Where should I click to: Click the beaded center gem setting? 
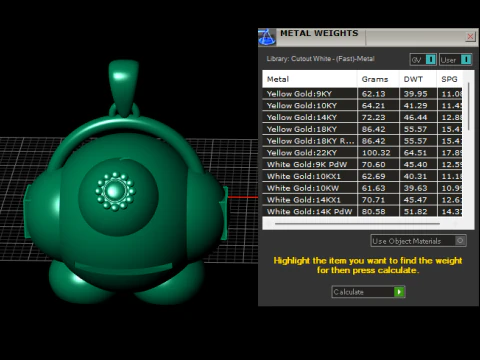click(115, 191)
